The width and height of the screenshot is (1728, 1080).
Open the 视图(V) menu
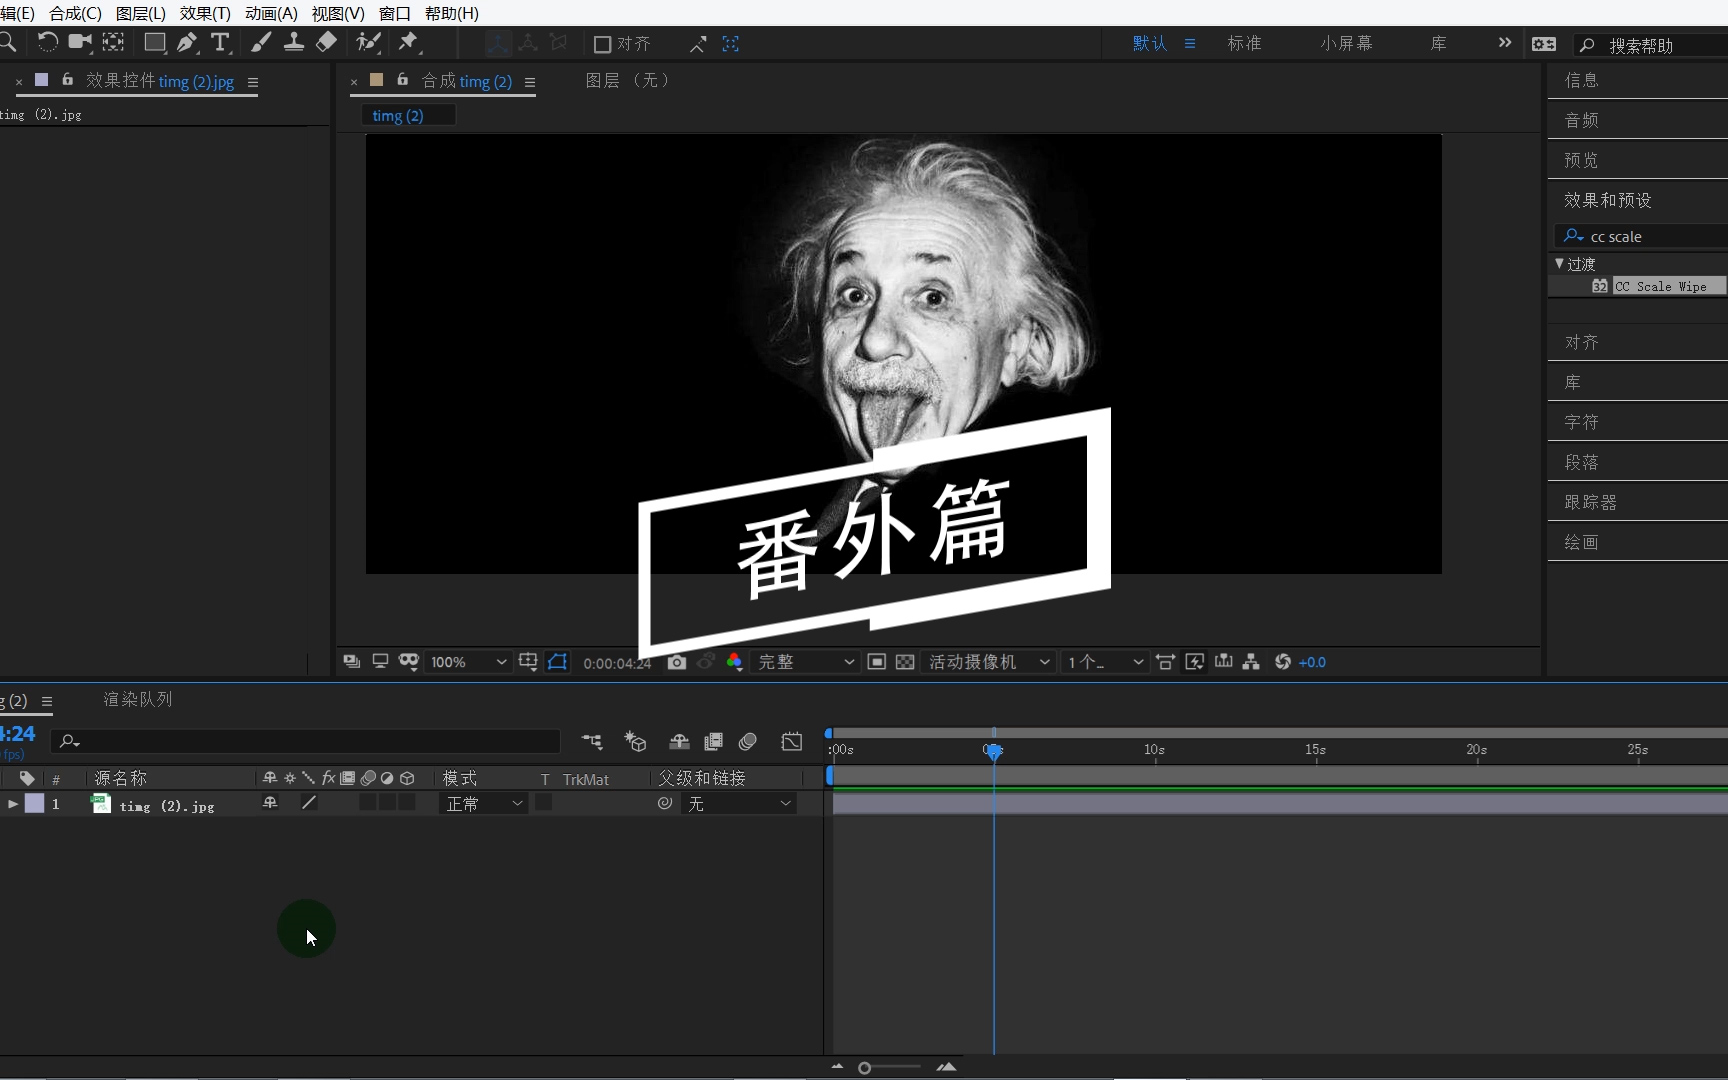click(x=338, y=13)
